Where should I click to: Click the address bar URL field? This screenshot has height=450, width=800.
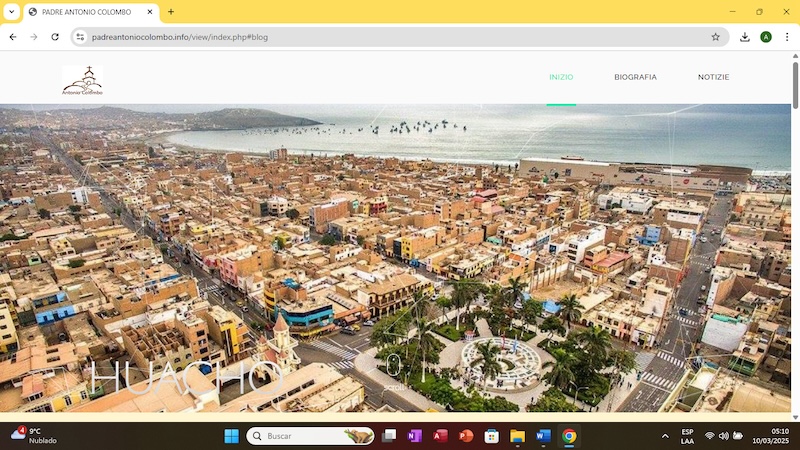pyautogui.click(x=398, y=37)
